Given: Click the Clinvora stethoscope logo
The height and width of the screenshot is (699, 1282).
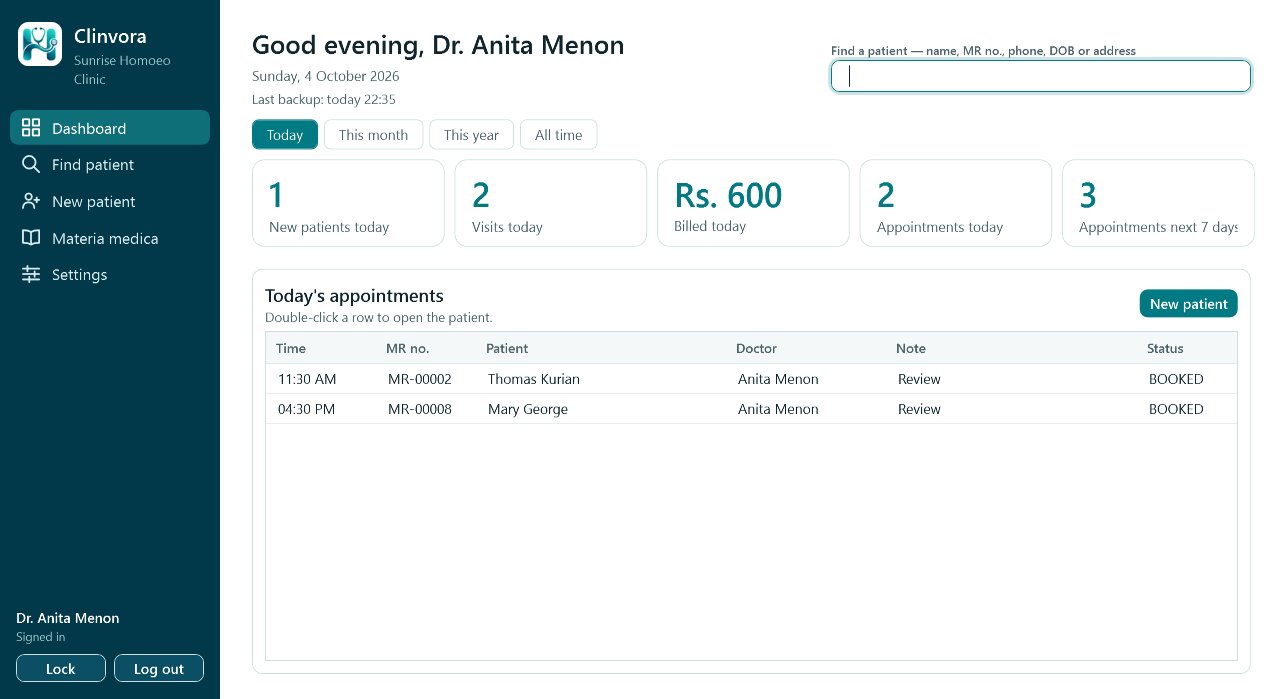Looking at the screenshot, I should 40,44.
